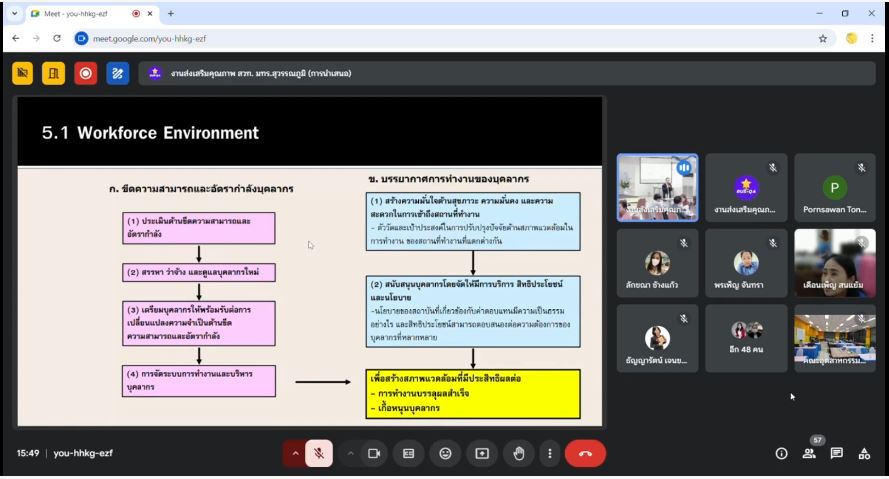Leave the call with red hang-up button
The image size is (889, 479).
tap(585, 453)
